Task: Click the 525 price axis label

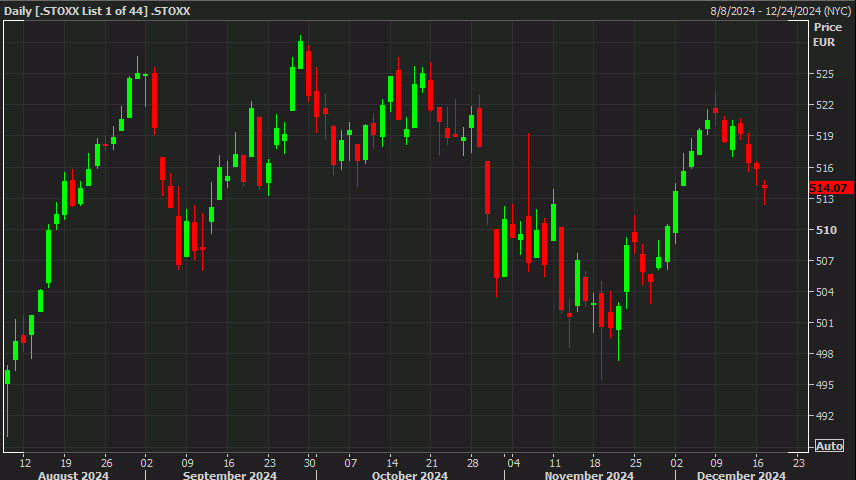Action: point(824,74)
